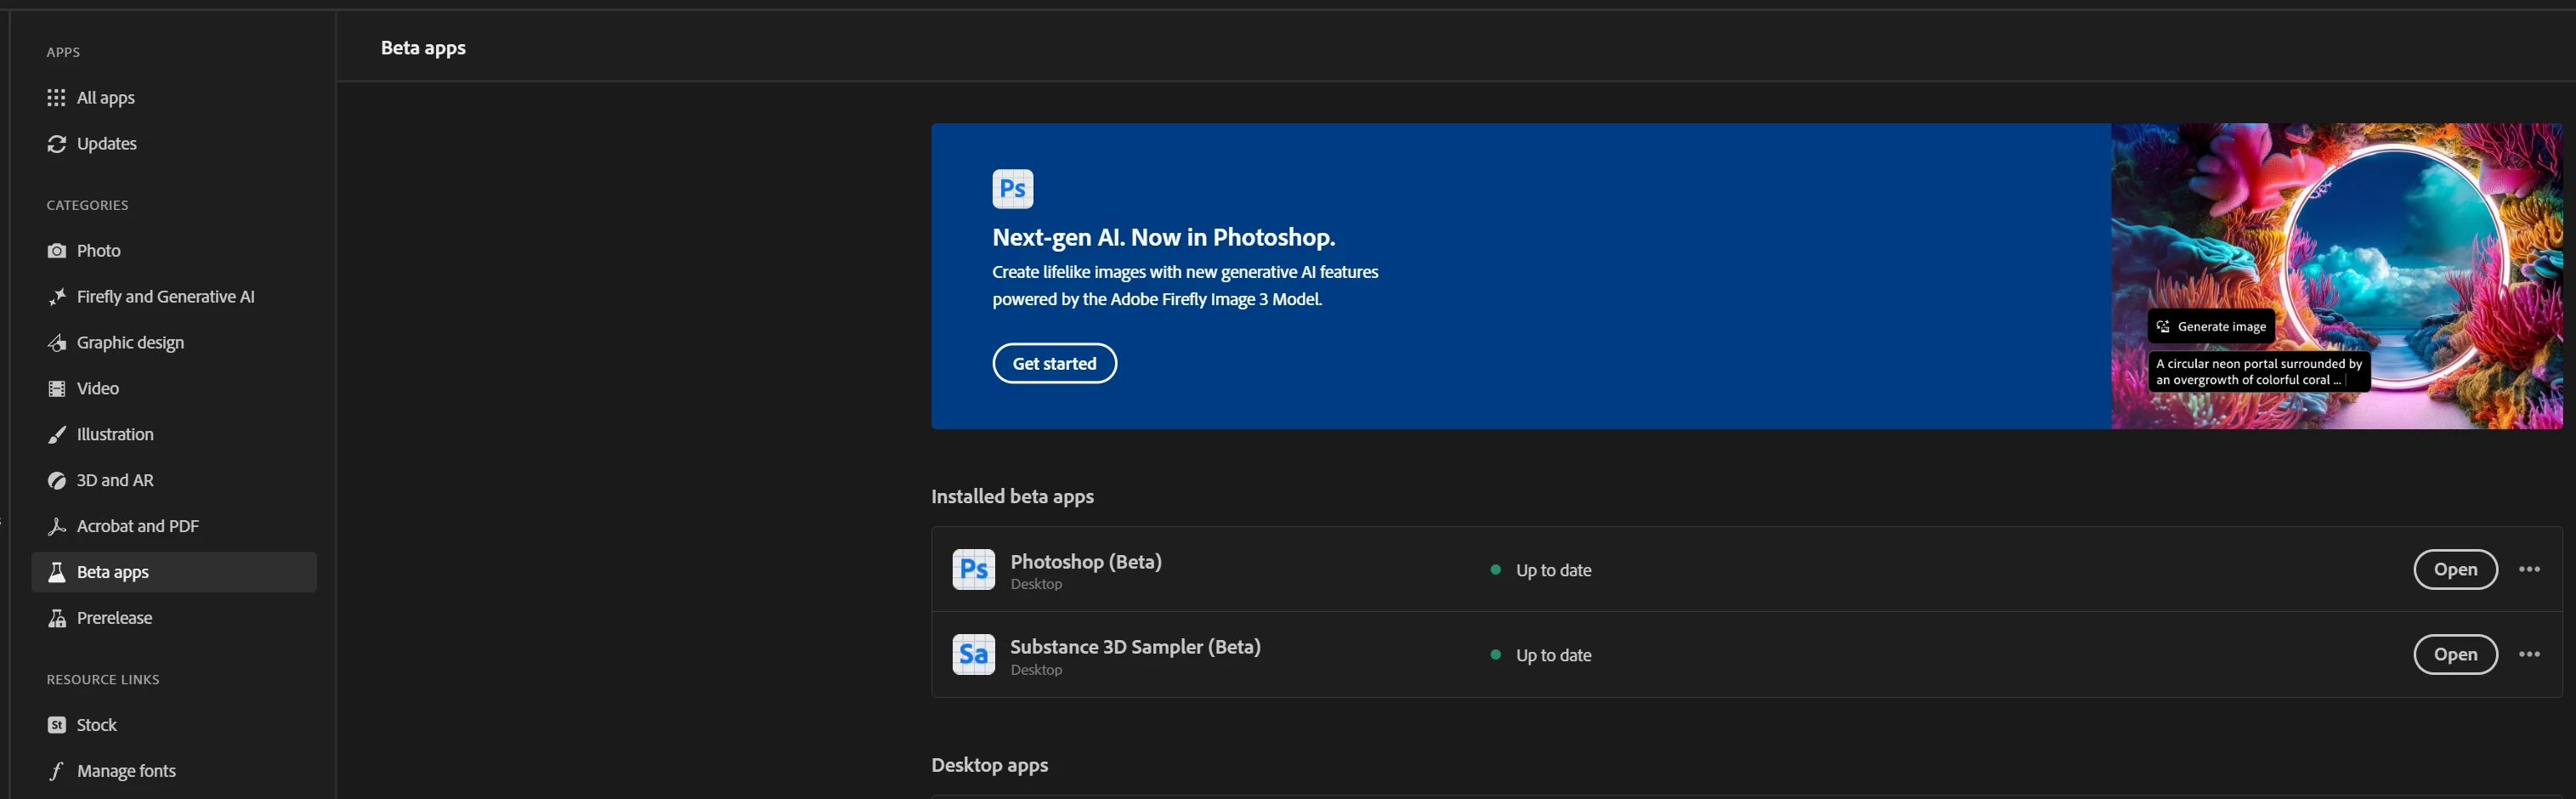The image size is (2576, 799).
Task: Click the Updates refresh icon
Action: point(56,144)
